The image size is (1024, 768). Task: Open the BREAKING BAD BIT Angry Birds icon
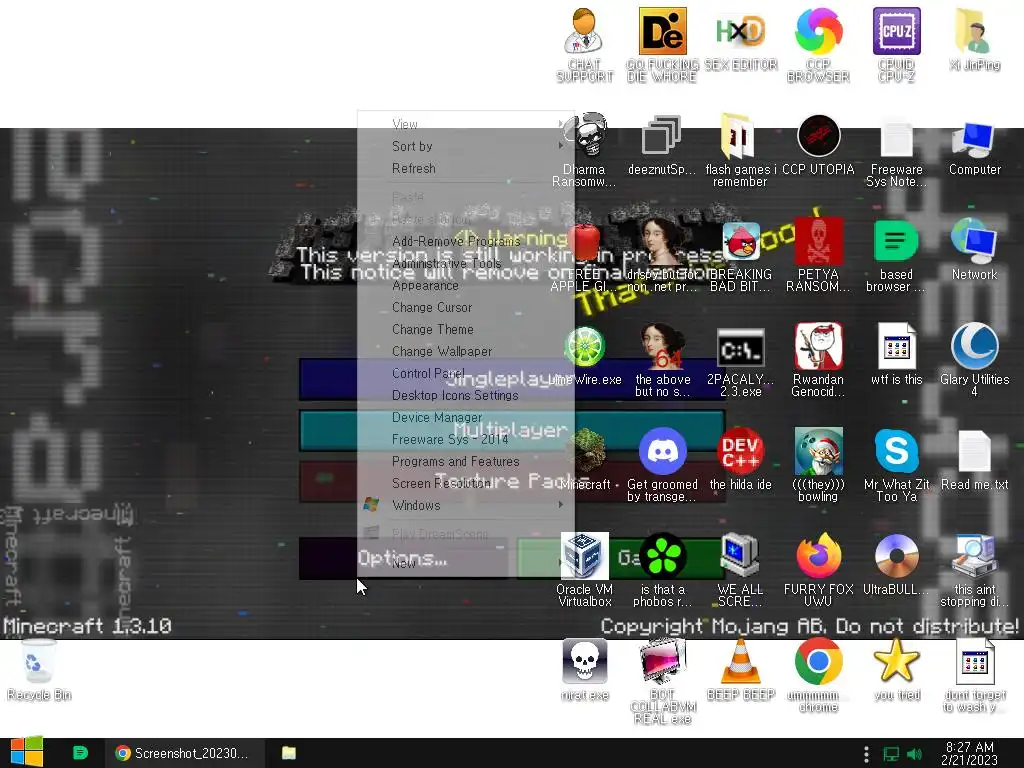coord(740,242)
